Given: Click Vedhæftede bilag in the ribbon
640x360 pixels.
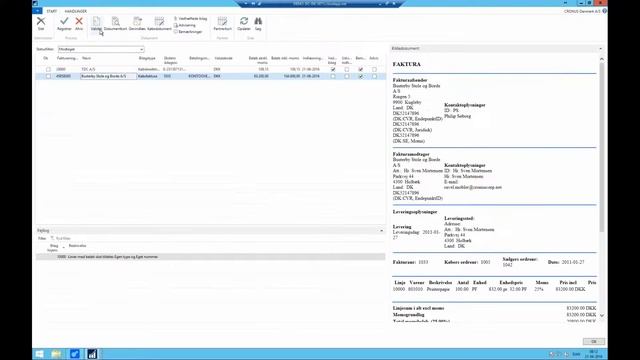Looking at the screenshot, I should click(x=191, y=18).
